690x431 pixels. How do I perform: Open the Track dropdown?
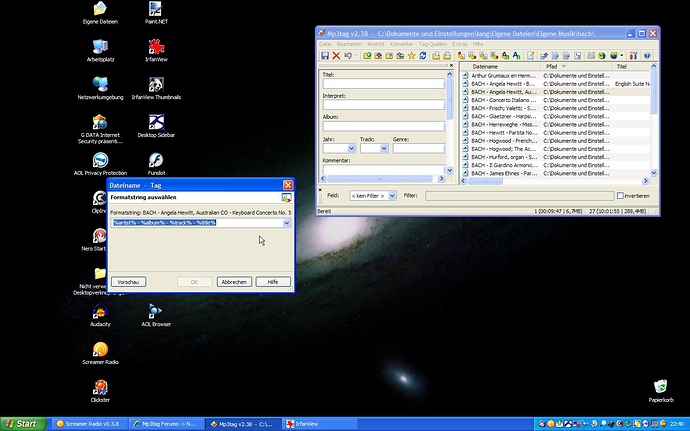pos(384,149)
